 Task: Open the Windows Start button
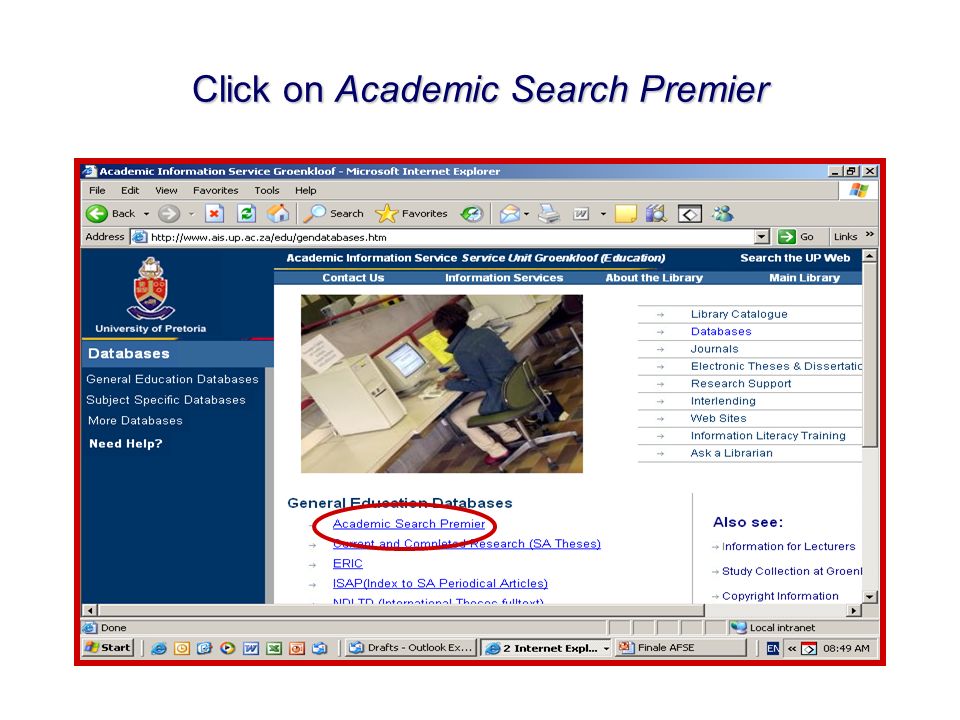107,648
